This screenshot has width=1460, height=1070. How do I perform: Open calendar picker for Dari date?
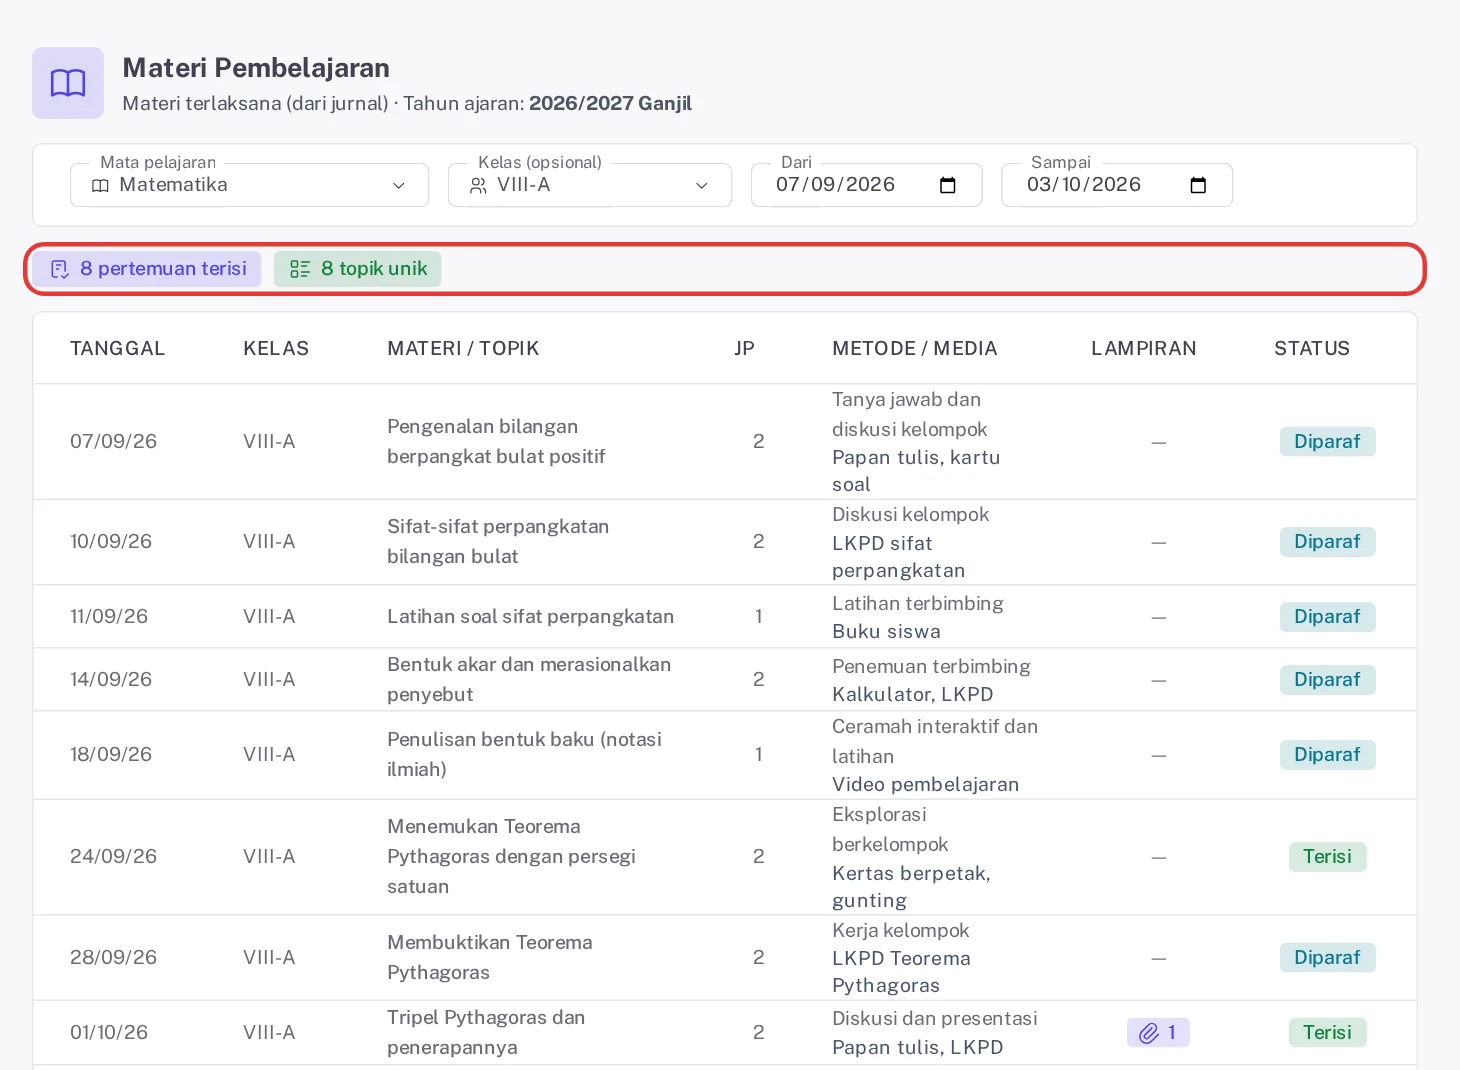click(948, 185)
